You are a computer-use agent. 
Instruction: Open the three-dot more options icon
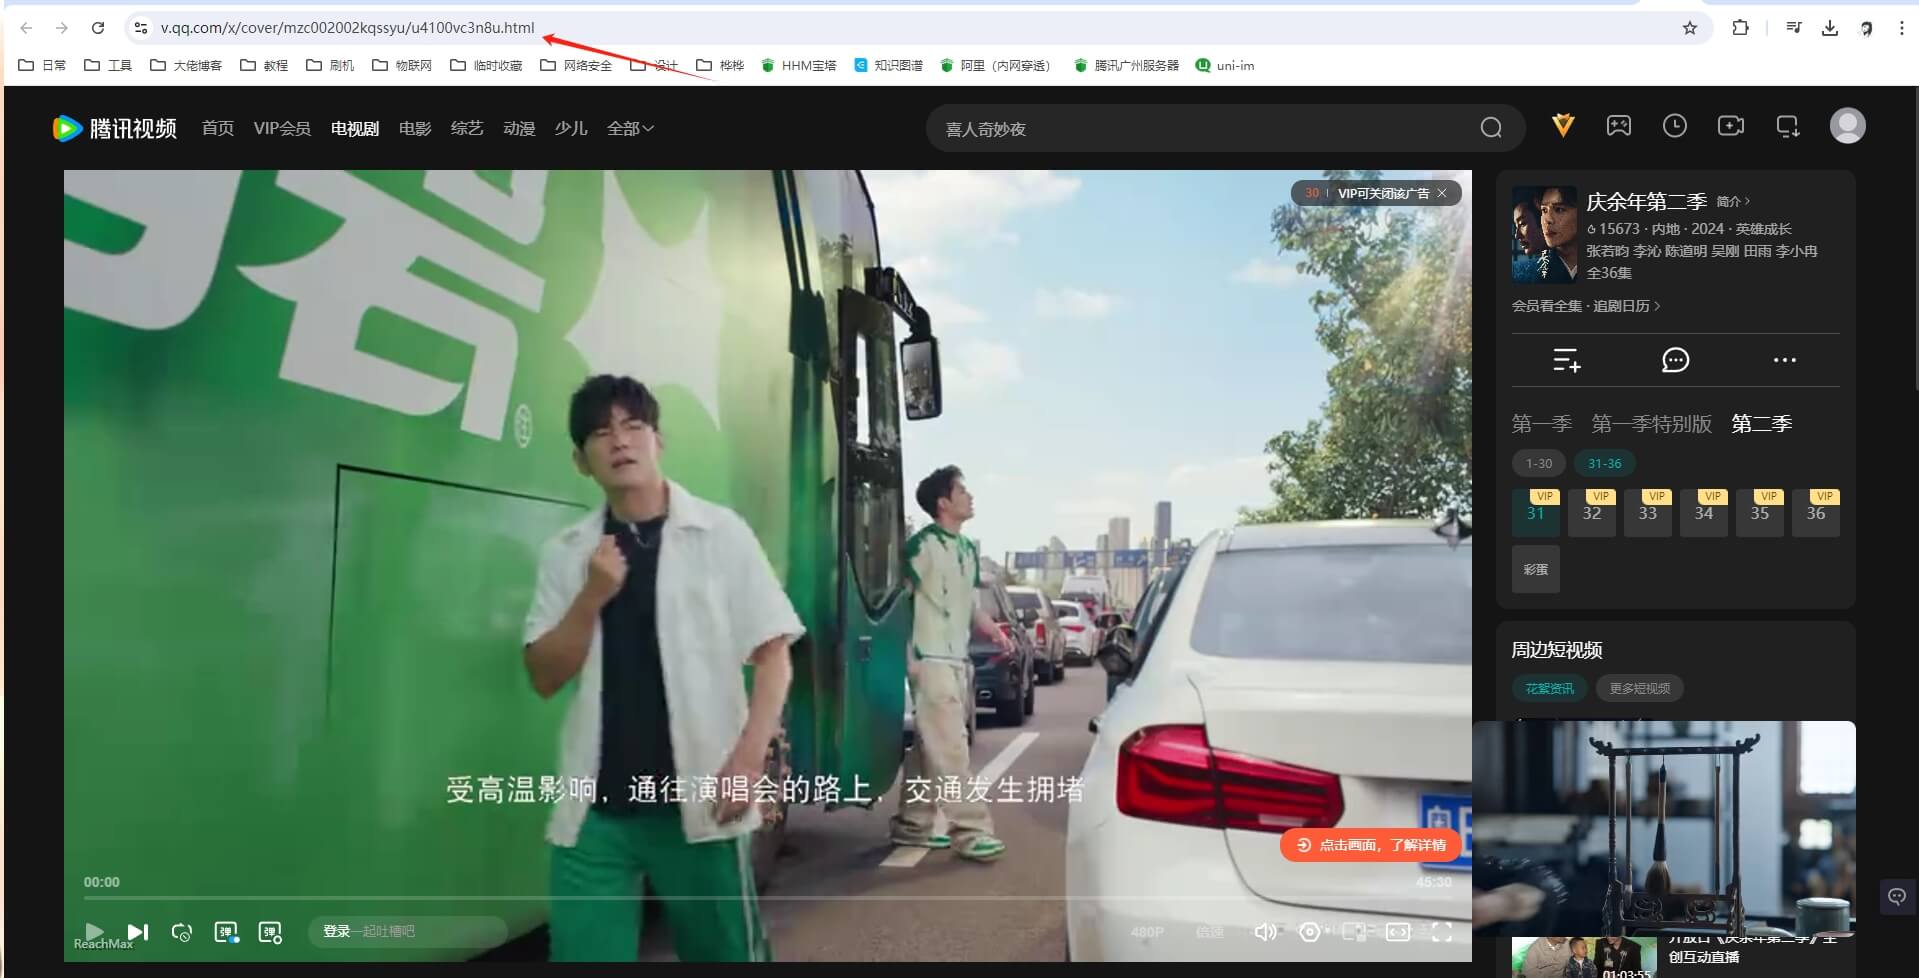pyautogui.click(x=1785, y=360)
